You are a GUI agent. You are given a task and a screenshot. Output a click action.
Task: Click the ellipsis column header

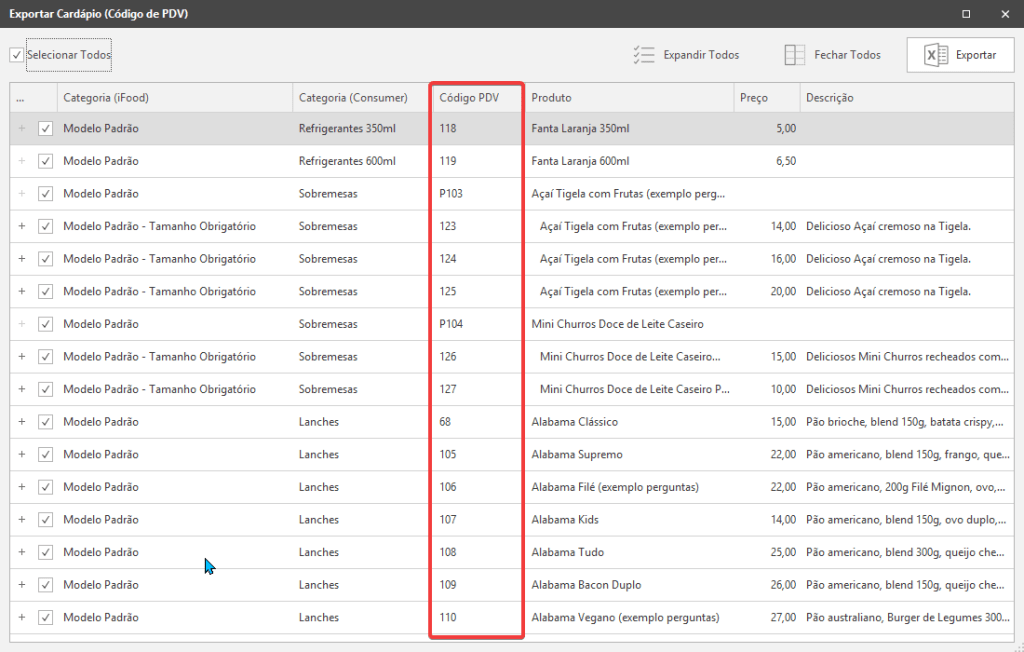tap(33, 97)
